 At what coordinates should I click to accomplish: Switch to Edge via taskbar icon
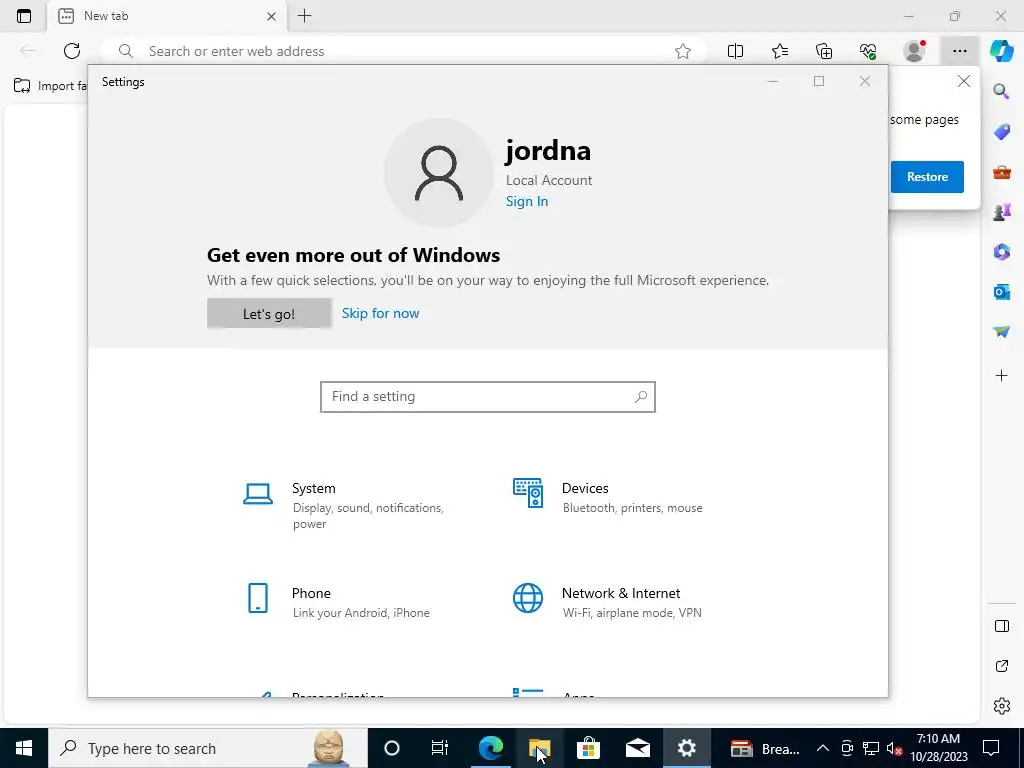[490, 748]
